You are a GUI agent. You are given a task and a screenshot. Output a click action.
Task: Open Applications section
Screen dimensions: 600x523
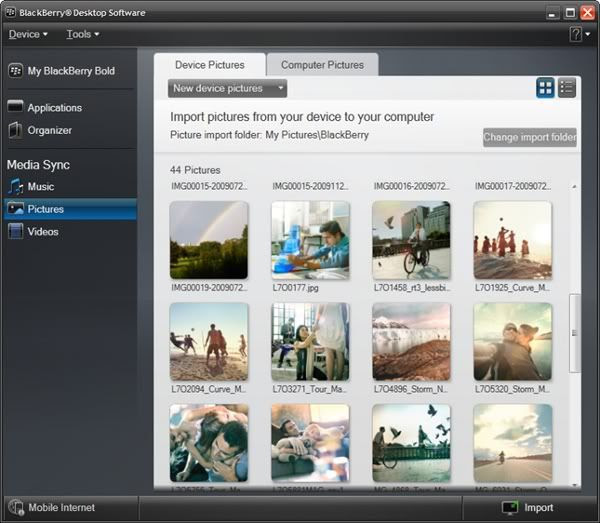[x=55, y=108]
